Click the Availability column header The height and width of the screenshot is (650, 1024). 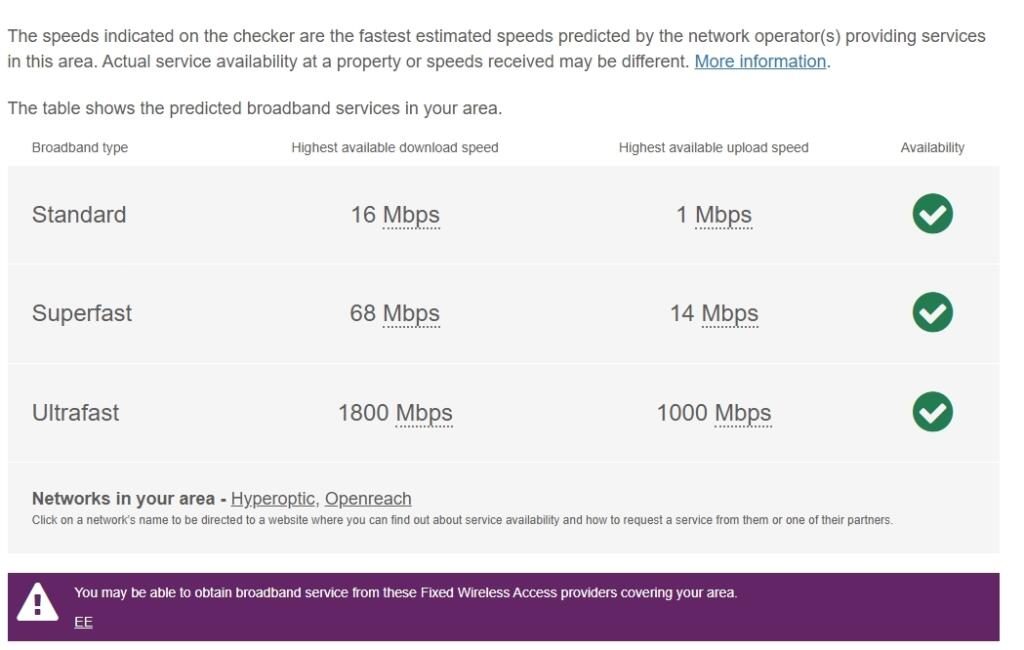[x=932, y=148]
